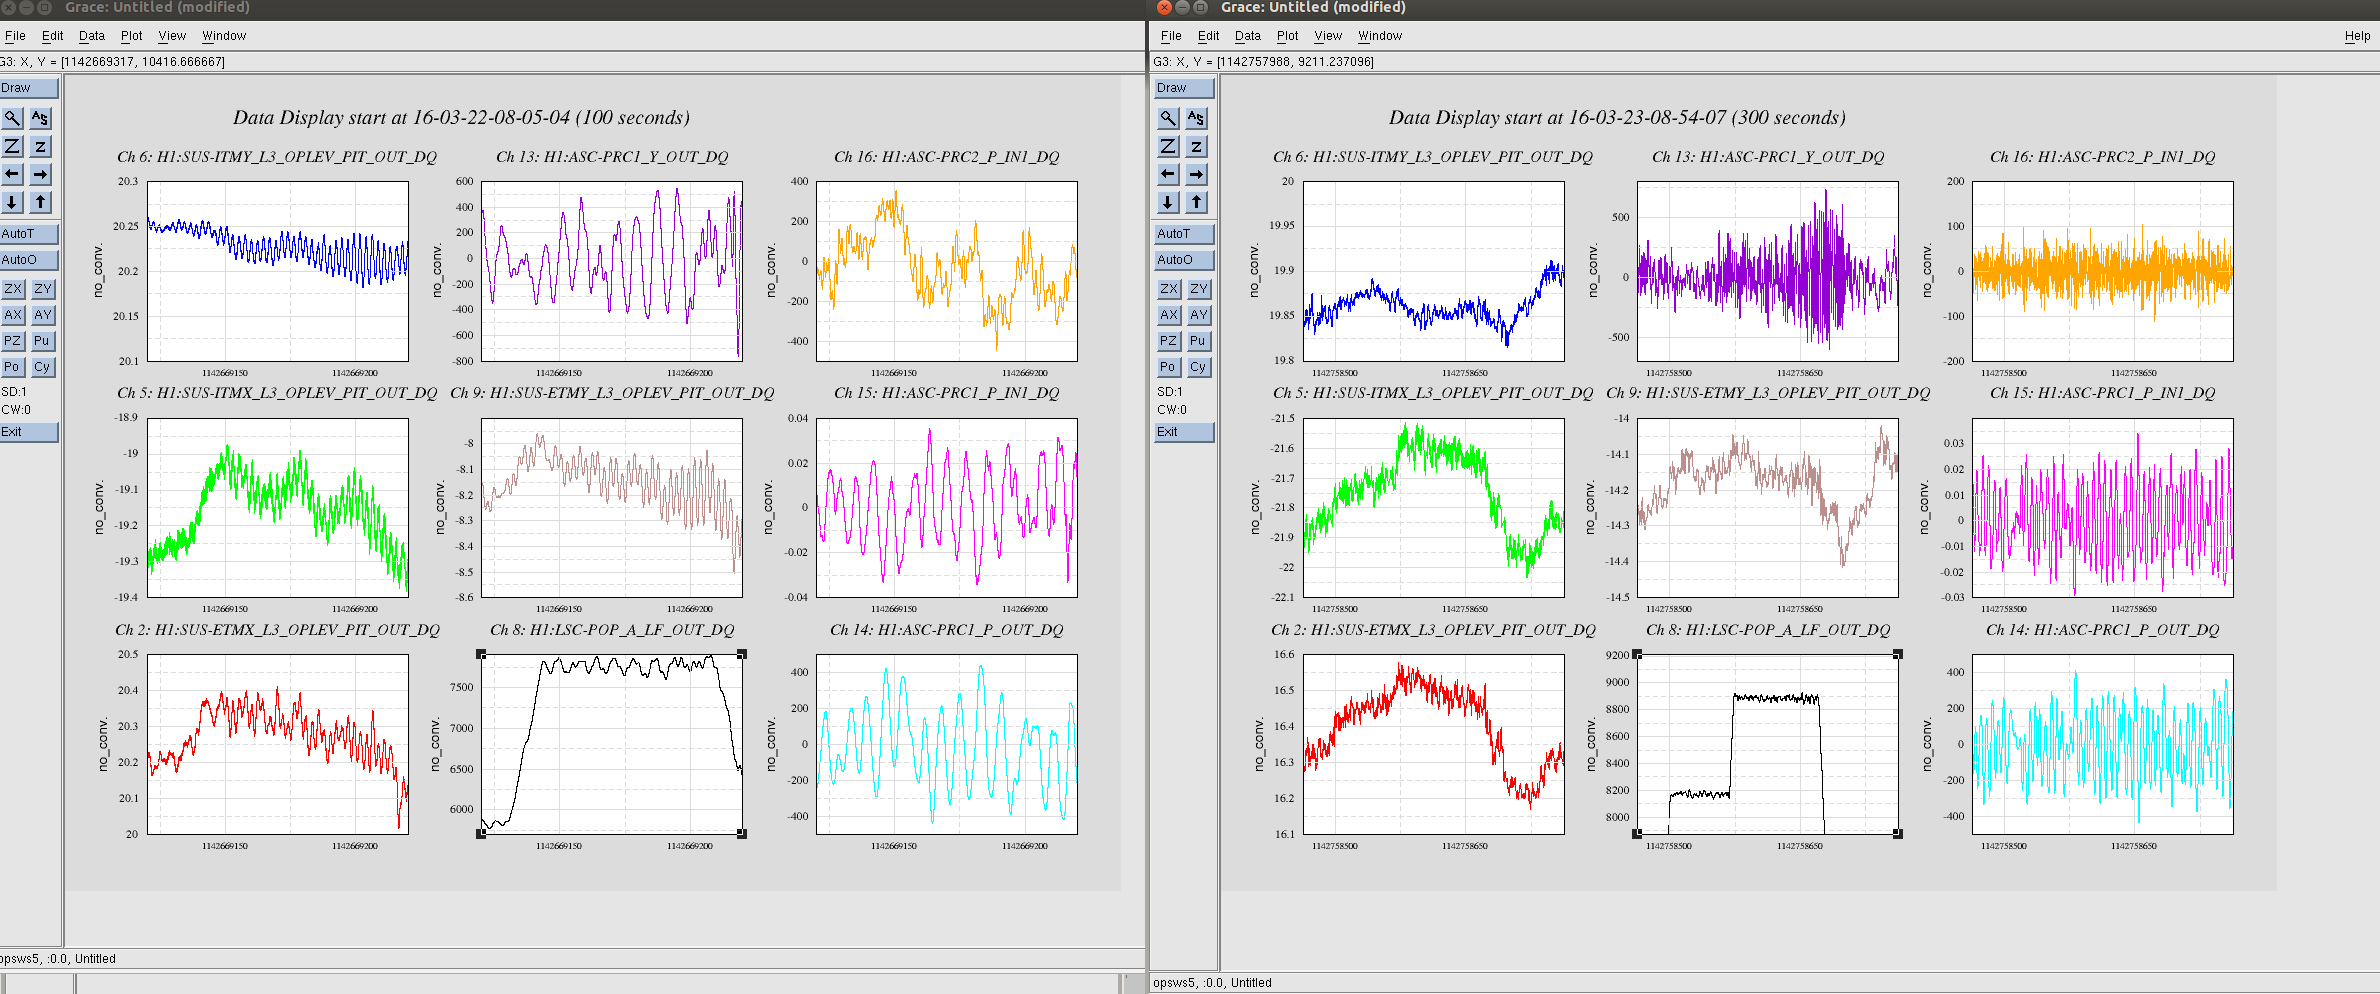Click the Exit button in right window

pyautogui.click(x=1185, y=432)
